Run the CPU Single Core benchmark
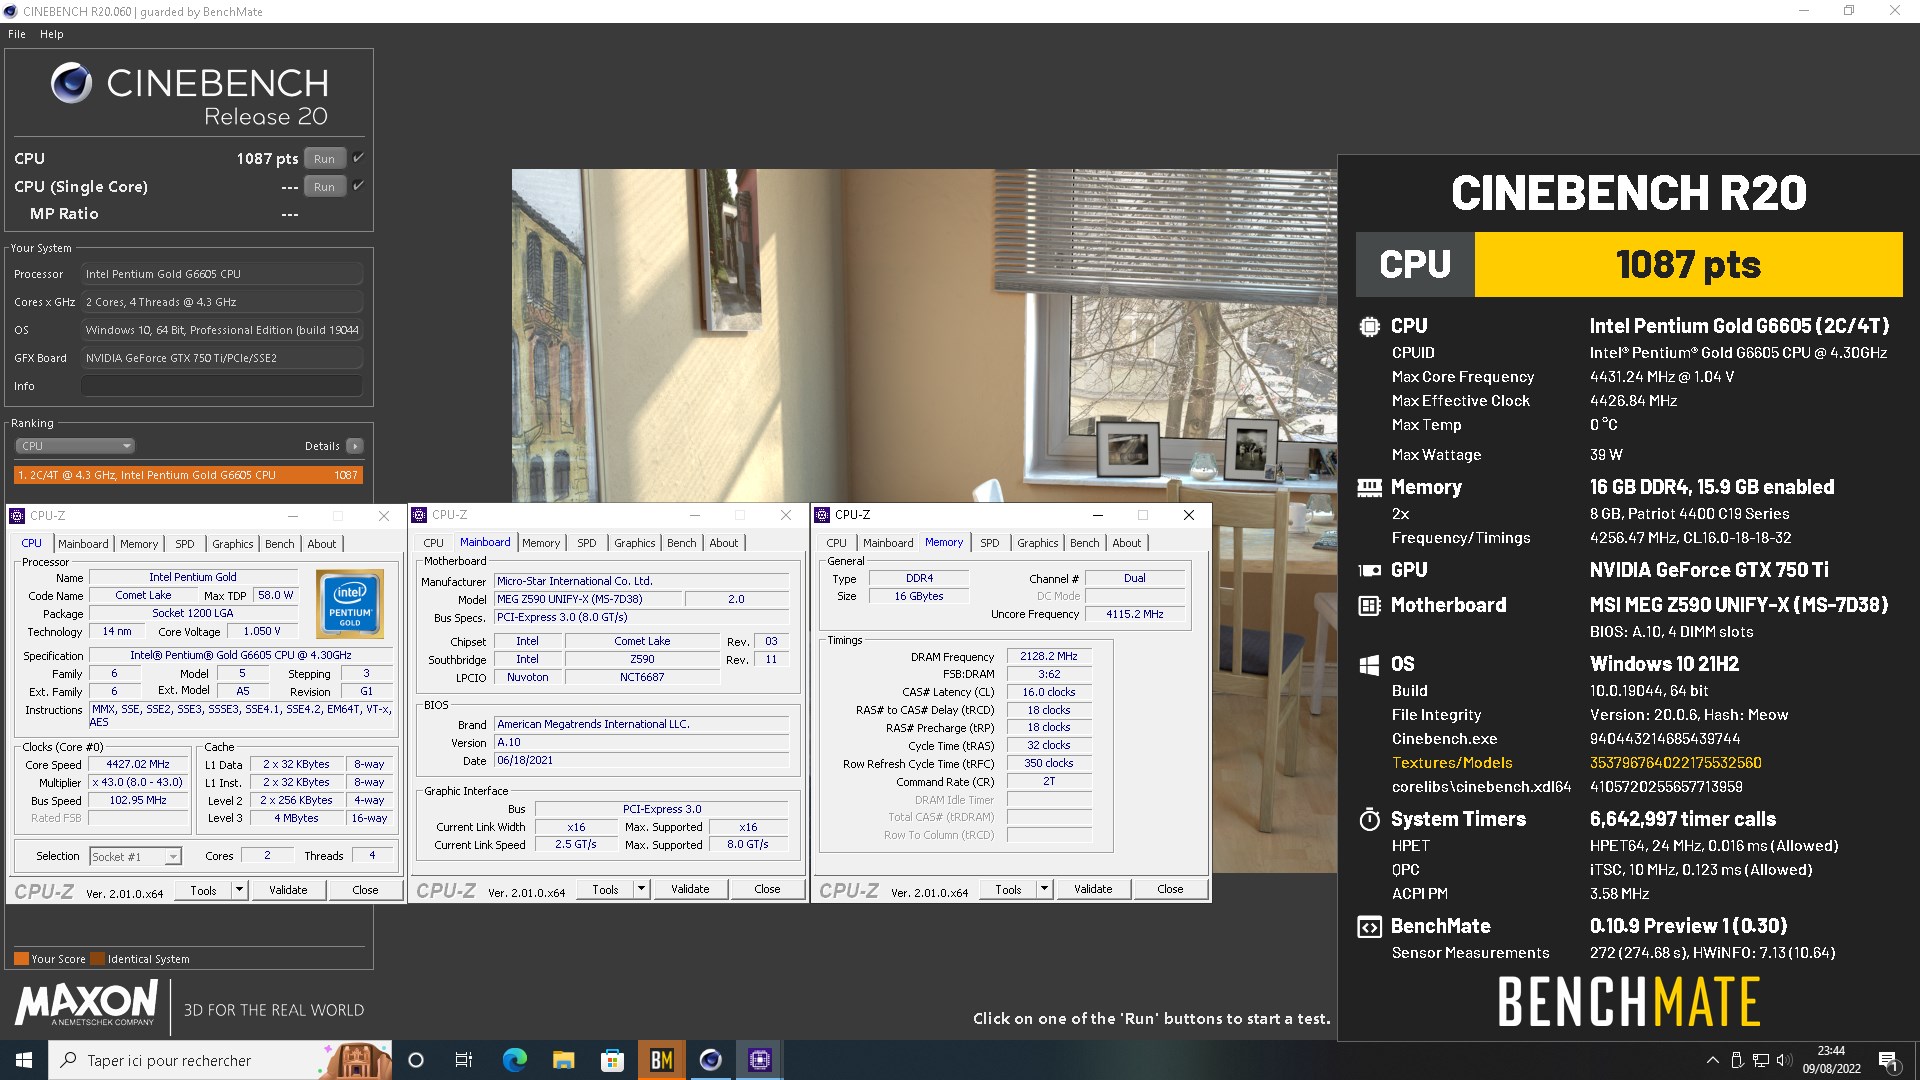 pos(324,187)
